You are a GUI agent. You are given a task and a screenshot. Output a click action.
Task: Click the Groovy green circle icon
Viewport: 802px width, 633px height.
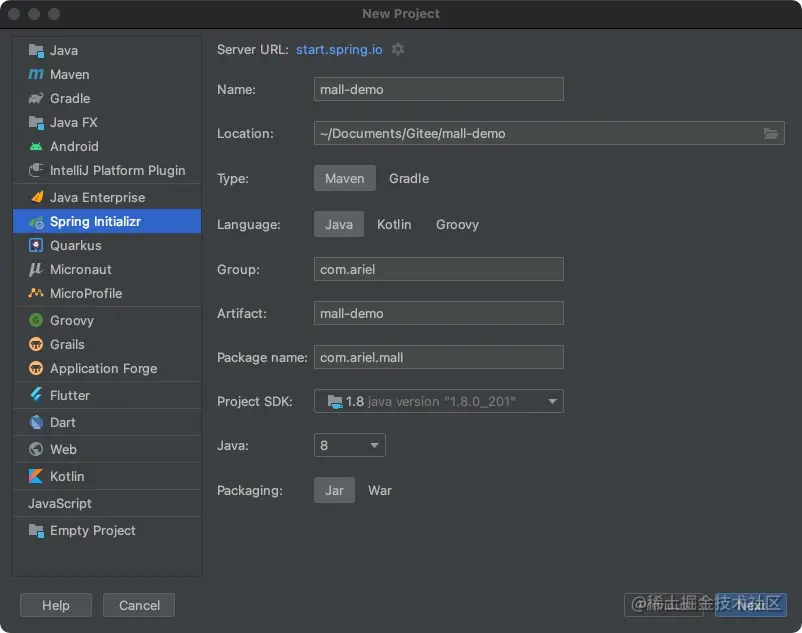(x=36, y=321)
